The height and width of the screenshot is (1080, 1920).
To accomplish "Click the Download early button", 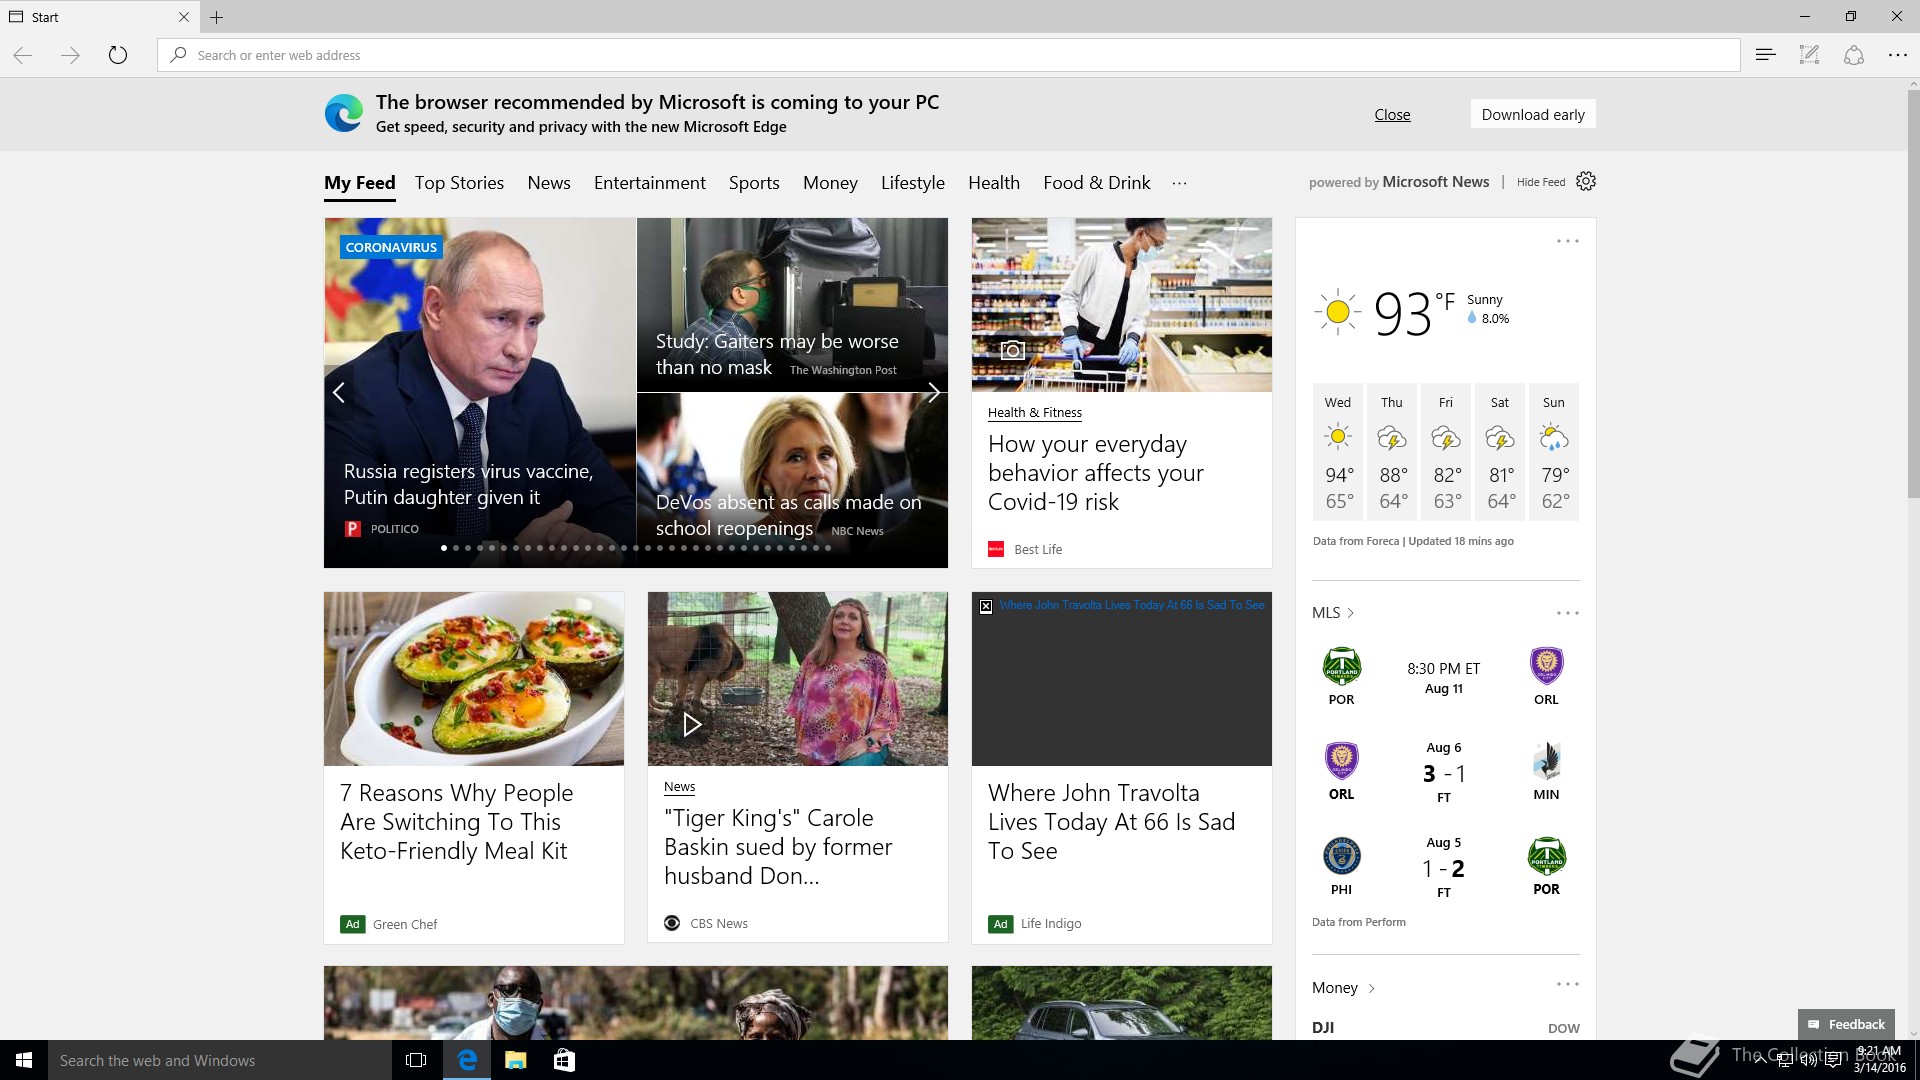I will [1533, 114].
